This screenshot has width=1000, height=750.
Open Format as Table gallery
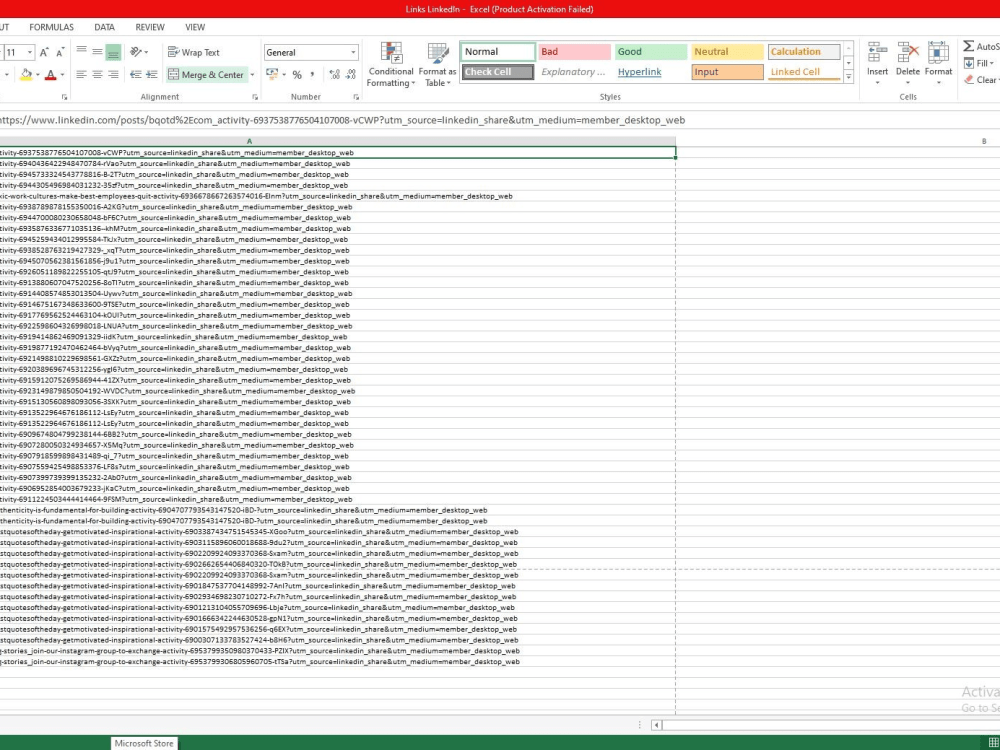point(438,64)
